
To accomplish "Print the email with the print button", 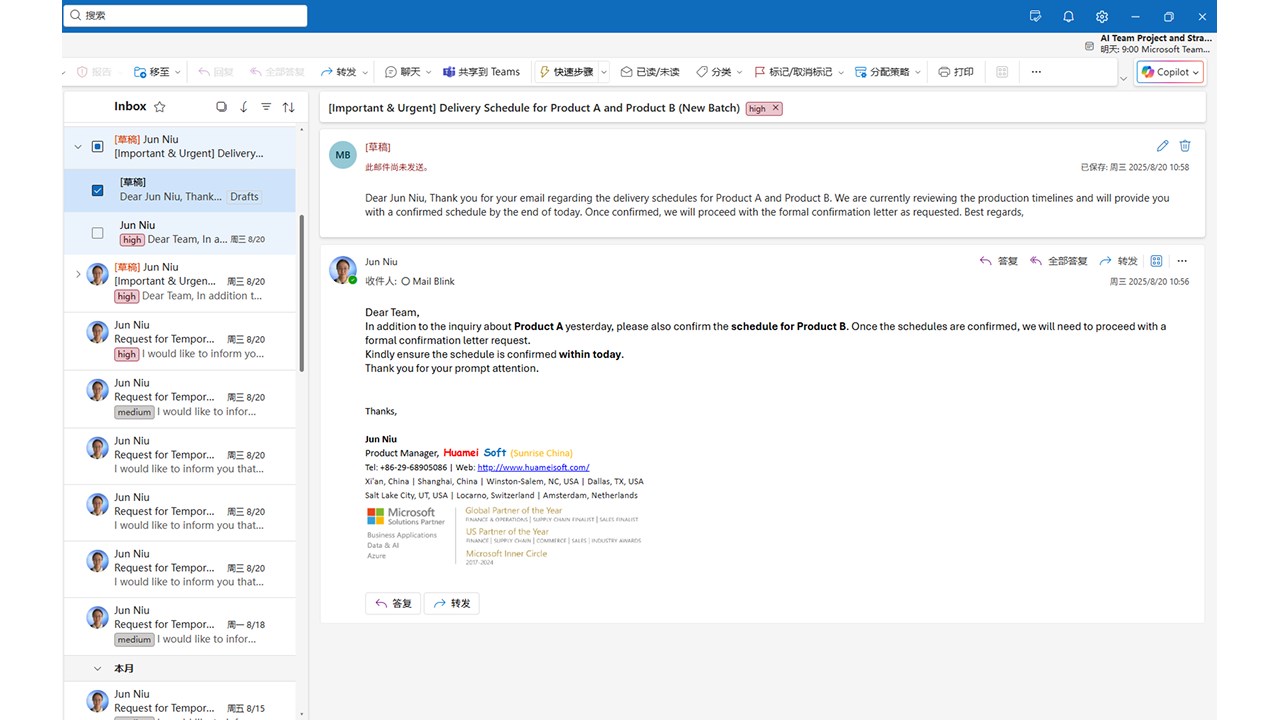I will [956, 72].
